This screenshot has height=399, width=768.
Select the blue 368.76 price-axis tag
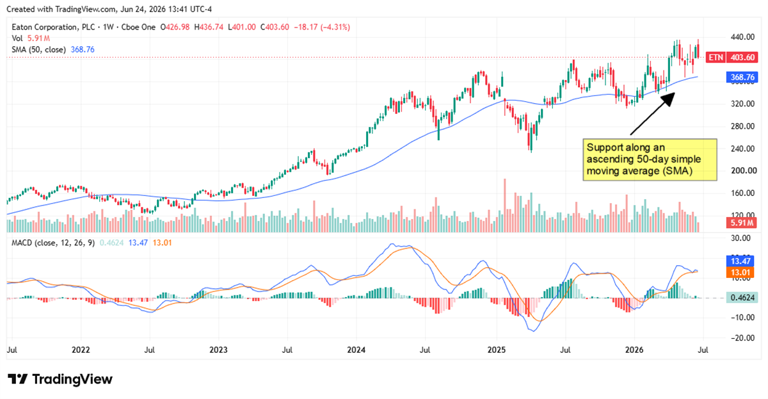coord(743,77)
